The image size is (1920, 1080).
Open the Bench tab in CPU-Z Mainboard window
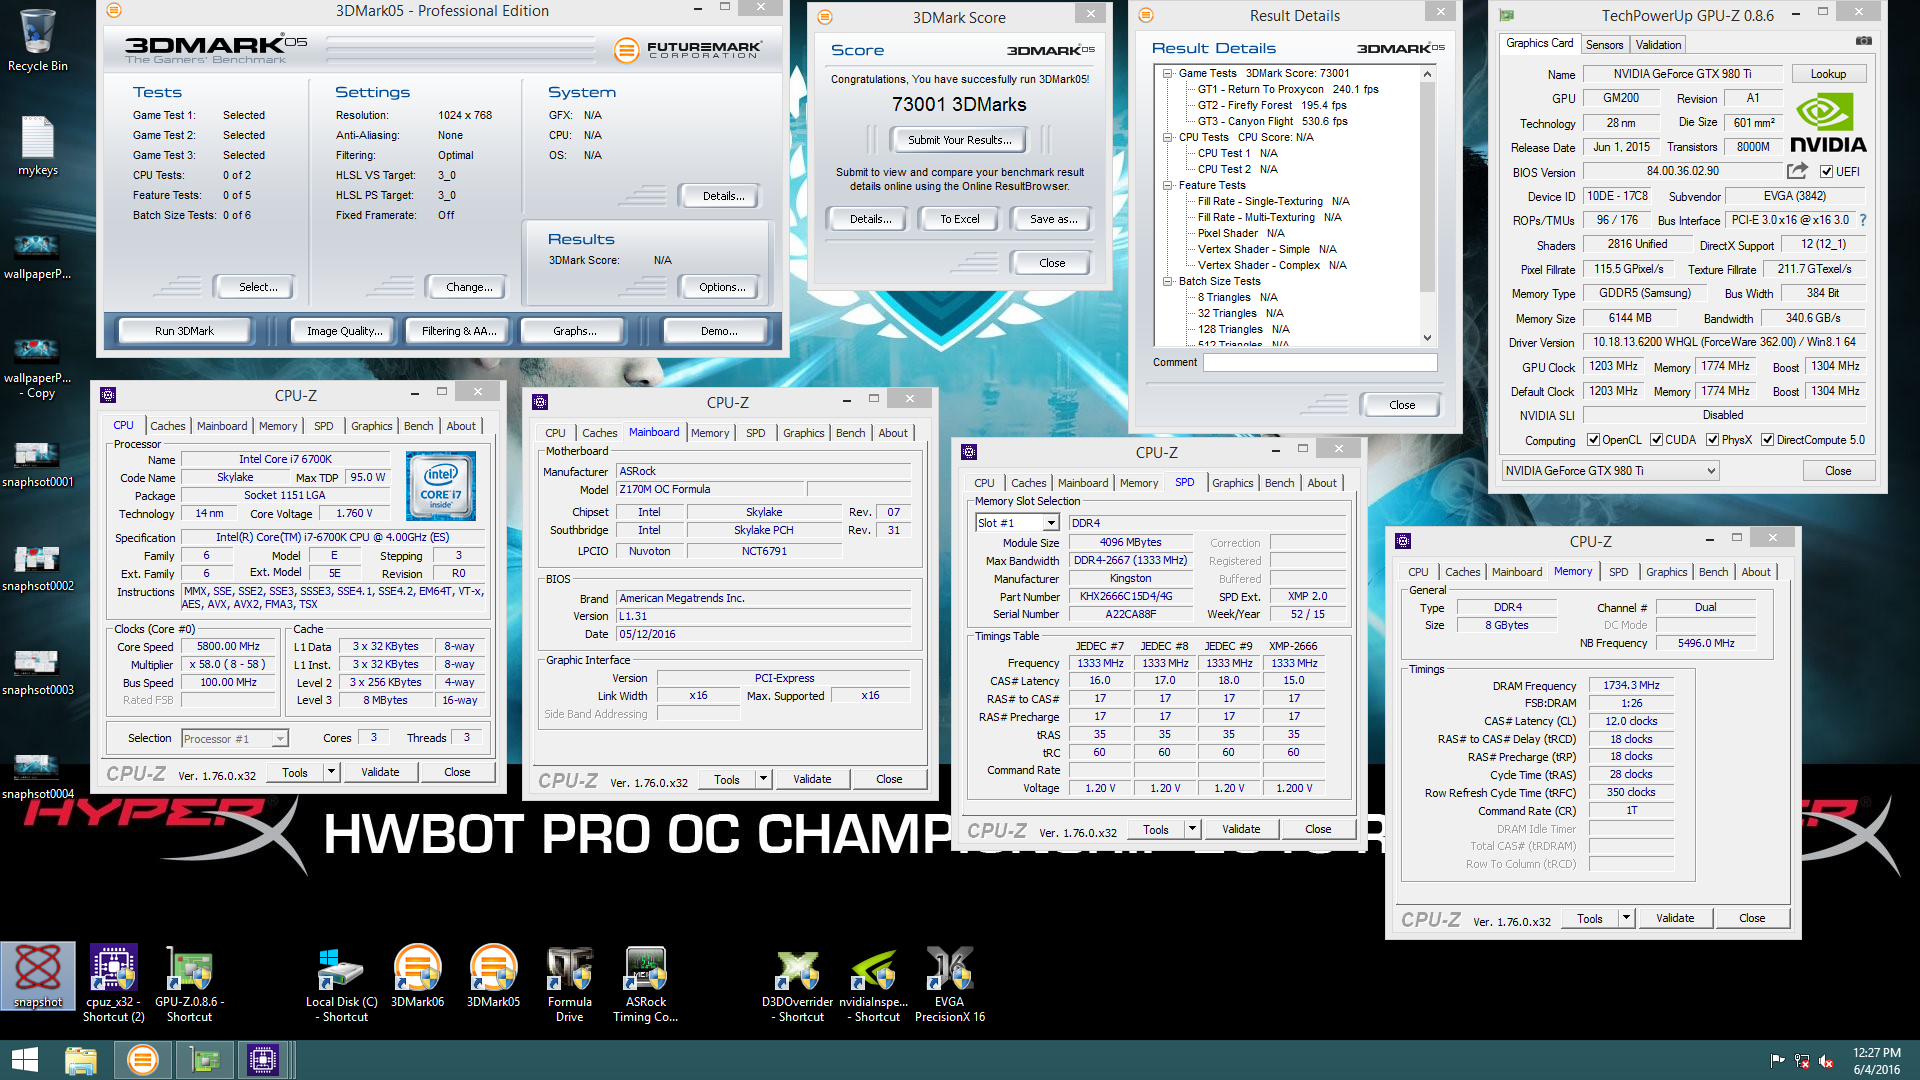[x=850, y=433]
